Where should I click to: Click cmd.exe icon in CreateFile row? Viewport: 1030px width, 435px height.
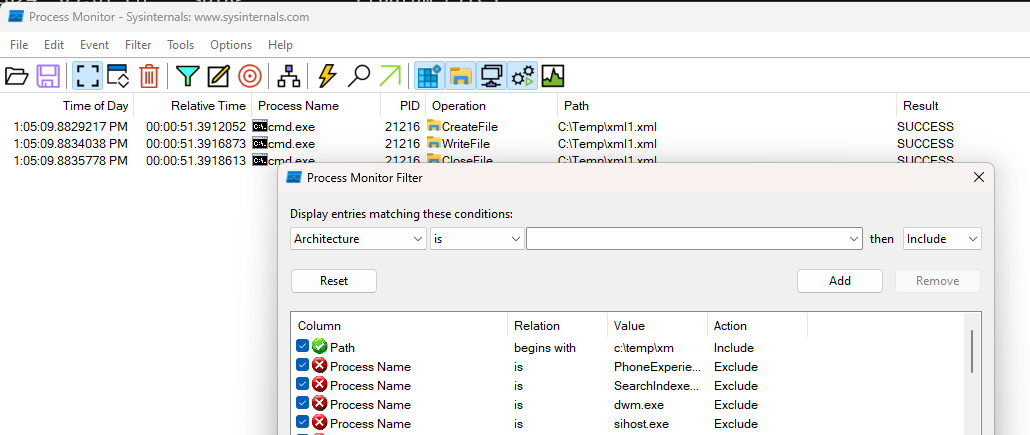tap(259, 126)
